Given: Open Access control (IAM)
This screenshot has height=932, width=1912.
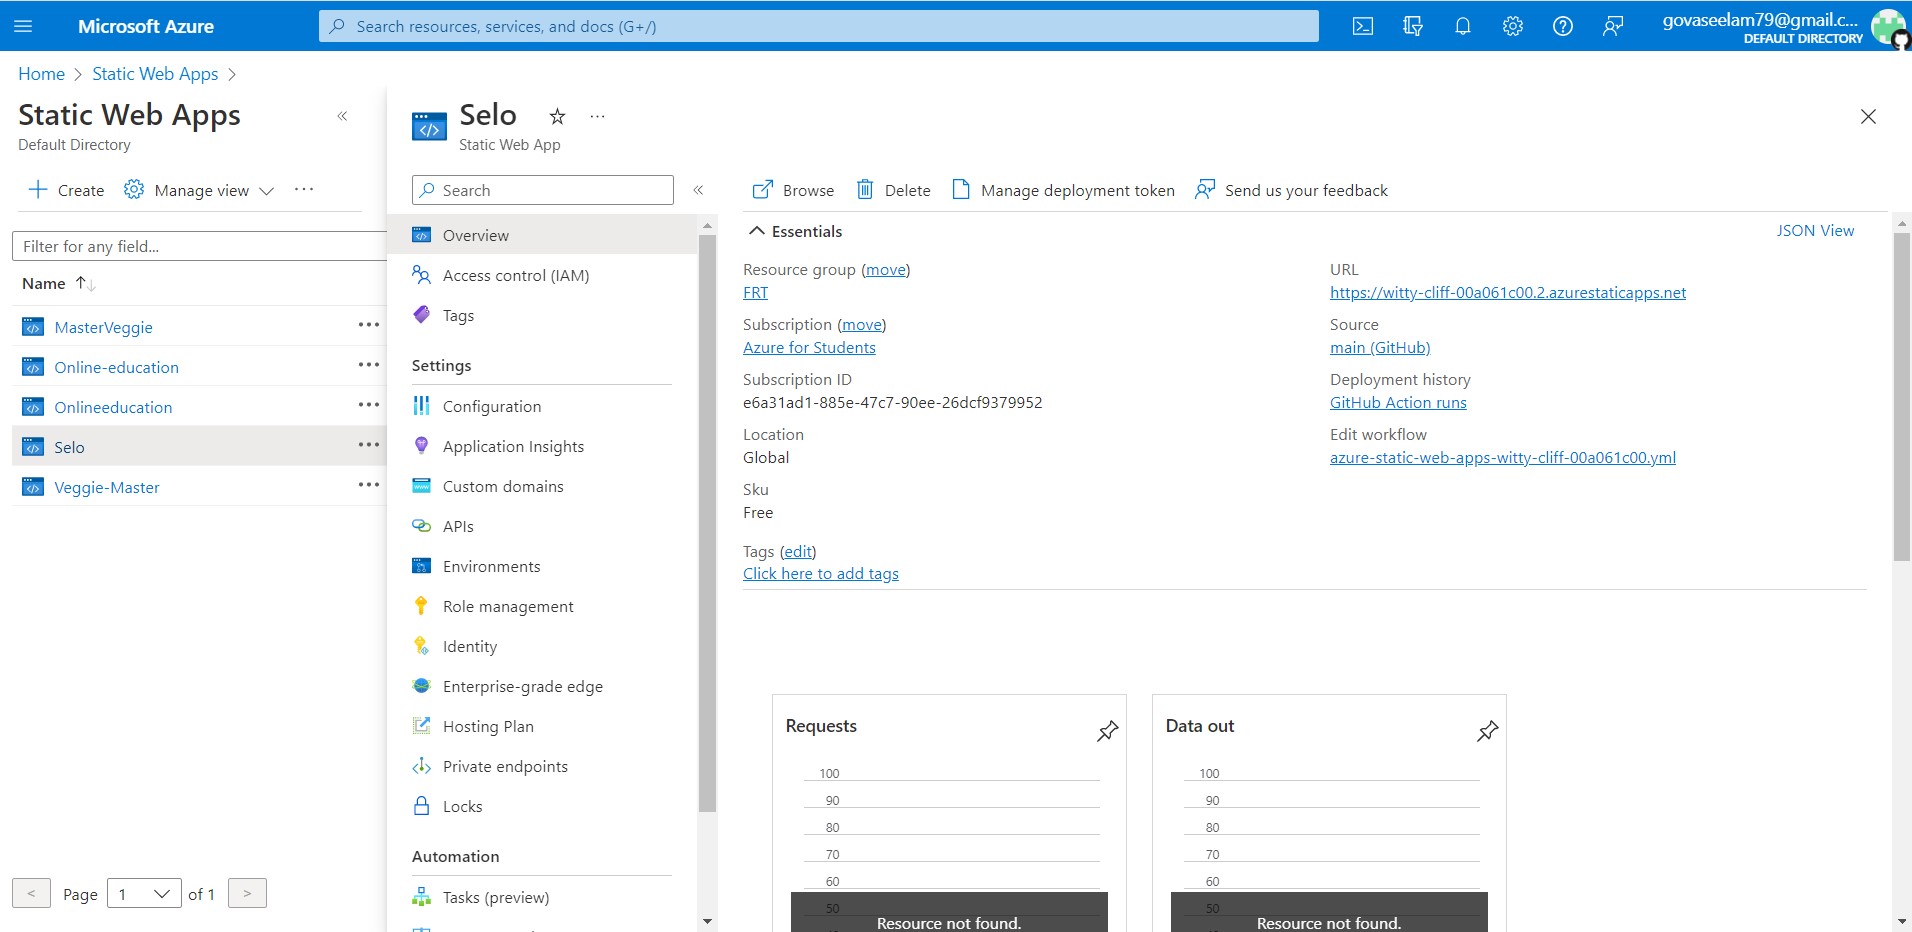Looking at the screenshot, I should tap(516, 275).
